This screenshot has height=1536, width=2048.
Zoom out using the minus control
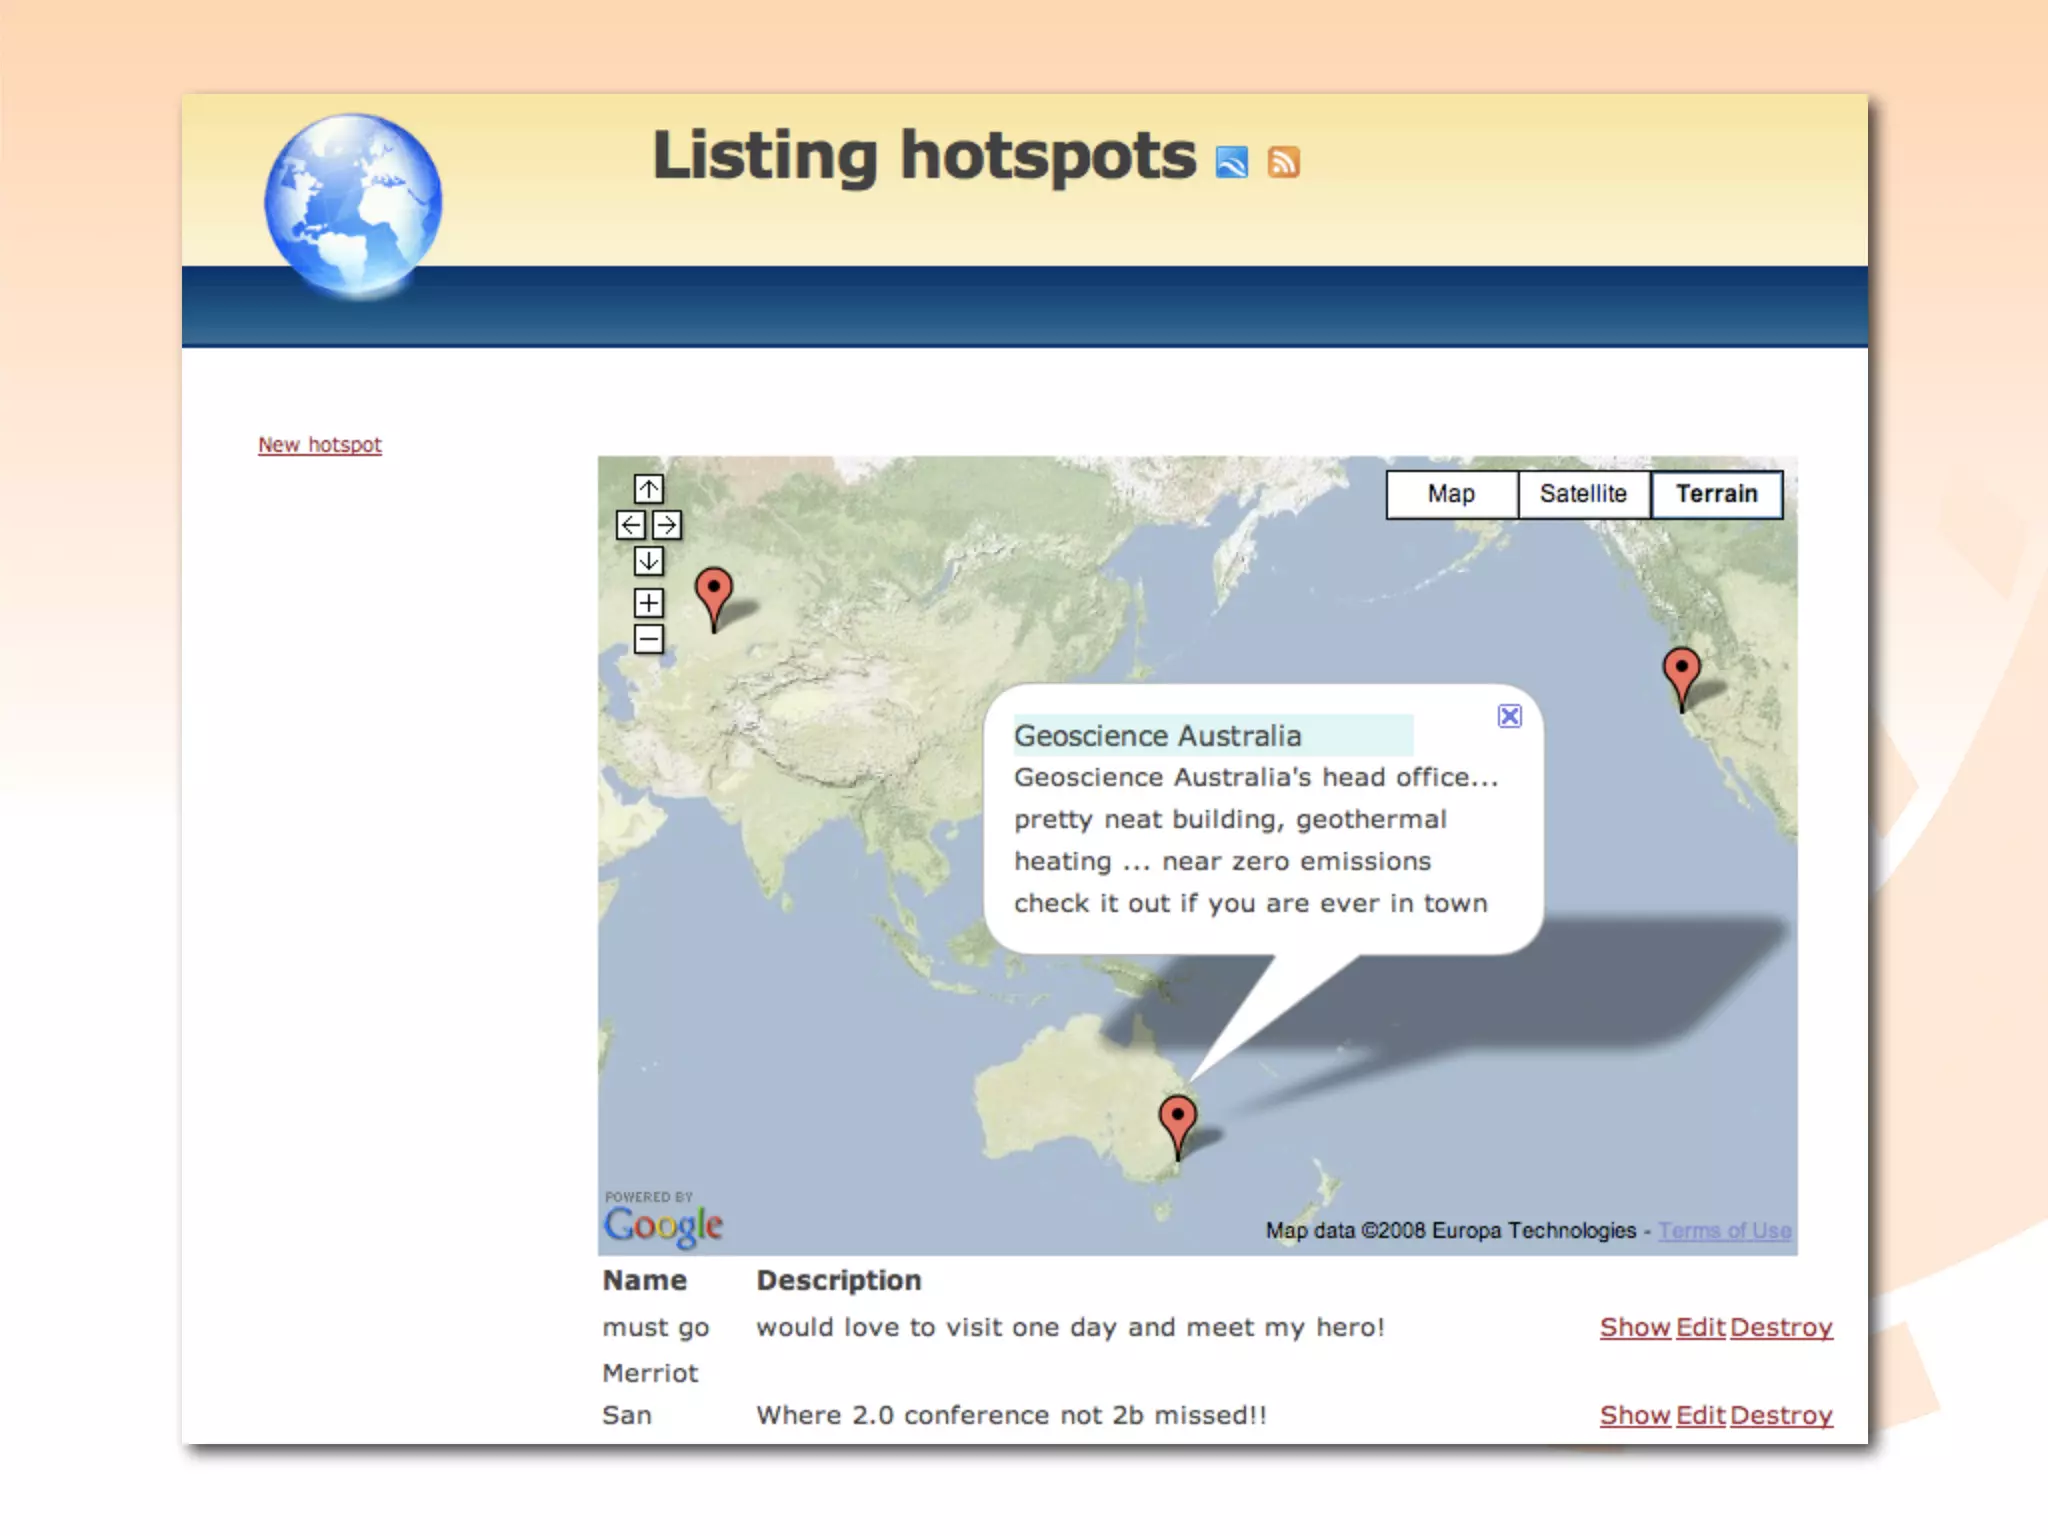pos(648,639)
